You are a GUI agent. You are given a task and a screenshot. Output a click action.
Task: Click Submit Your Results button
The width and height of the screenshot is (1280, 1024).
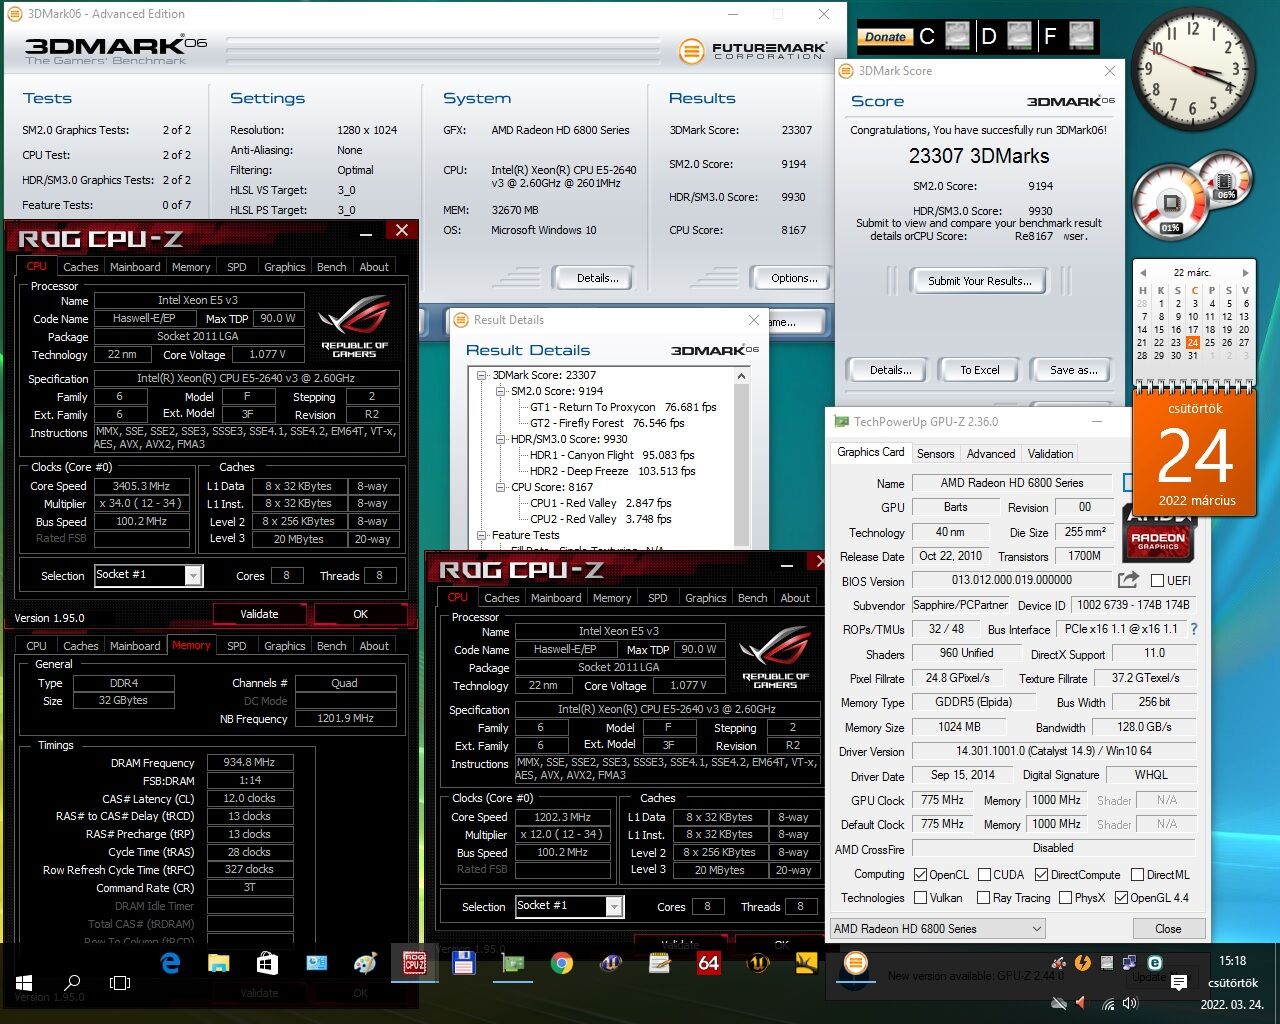[x=979, y=281]
